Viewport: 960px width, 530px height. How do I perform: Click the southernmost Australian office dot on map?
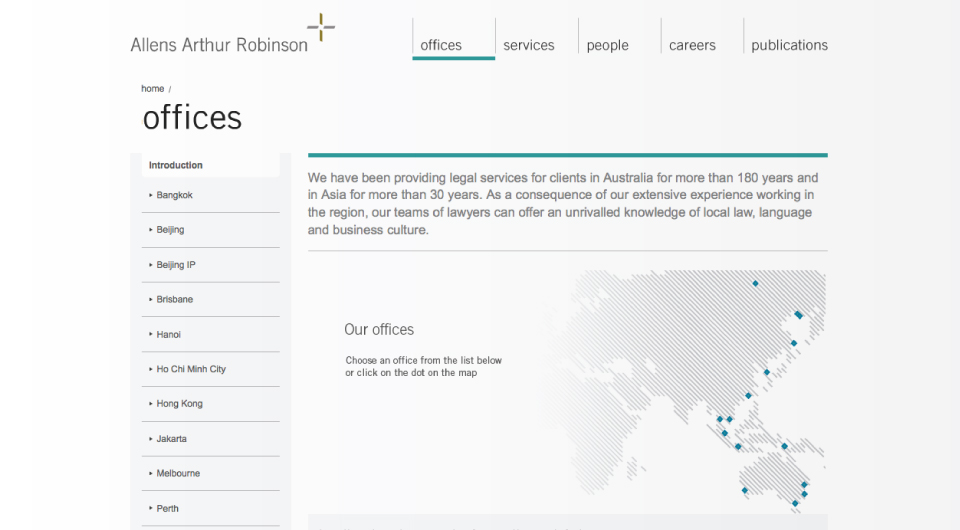click(795, 503)
